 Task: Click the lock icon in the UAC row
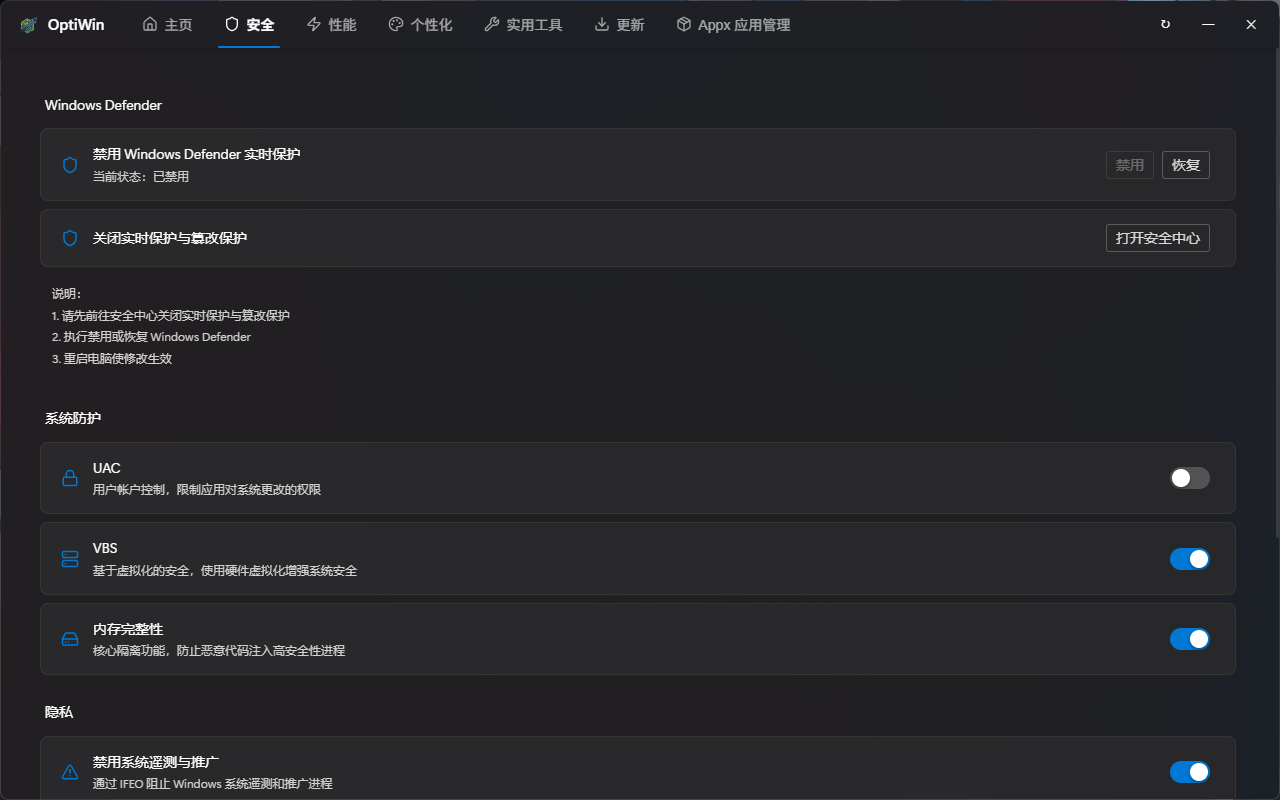coord(70,478)
